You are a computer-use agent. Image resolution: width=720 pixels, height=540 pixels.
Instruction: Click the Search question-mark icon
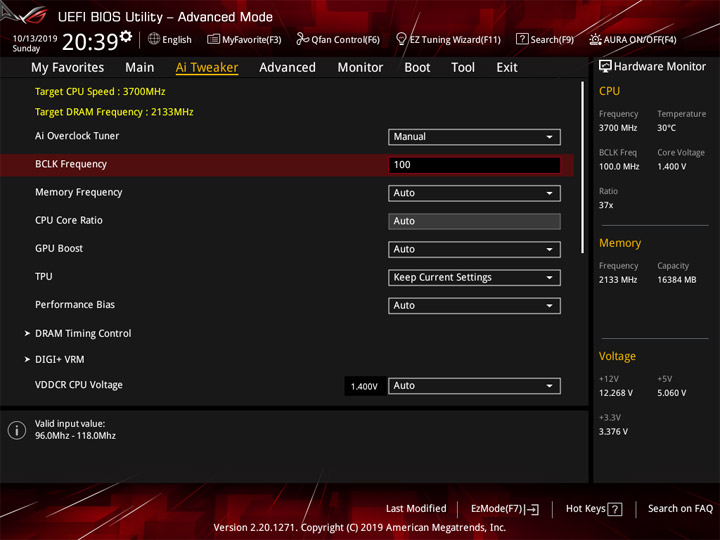[522, 39]
